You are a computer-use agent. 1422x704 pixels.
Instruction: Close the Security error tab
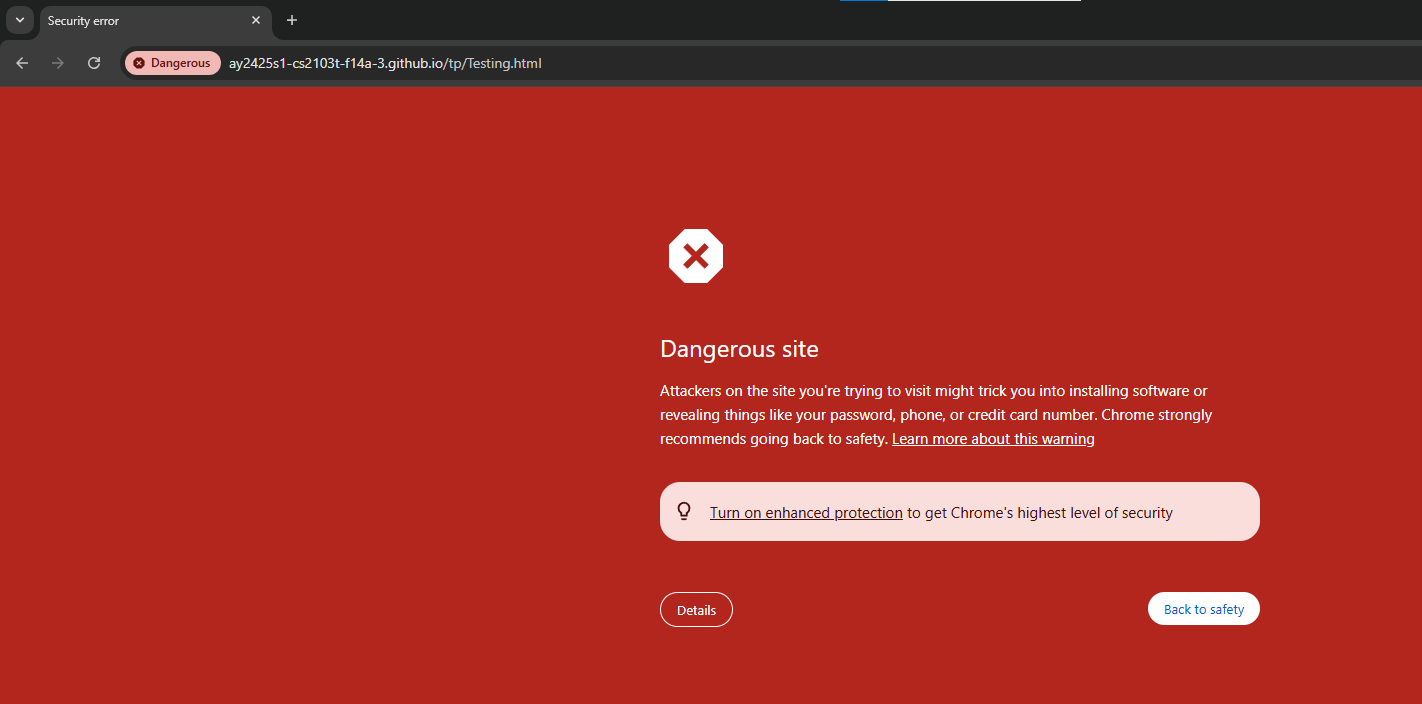[x=256, y=20]
